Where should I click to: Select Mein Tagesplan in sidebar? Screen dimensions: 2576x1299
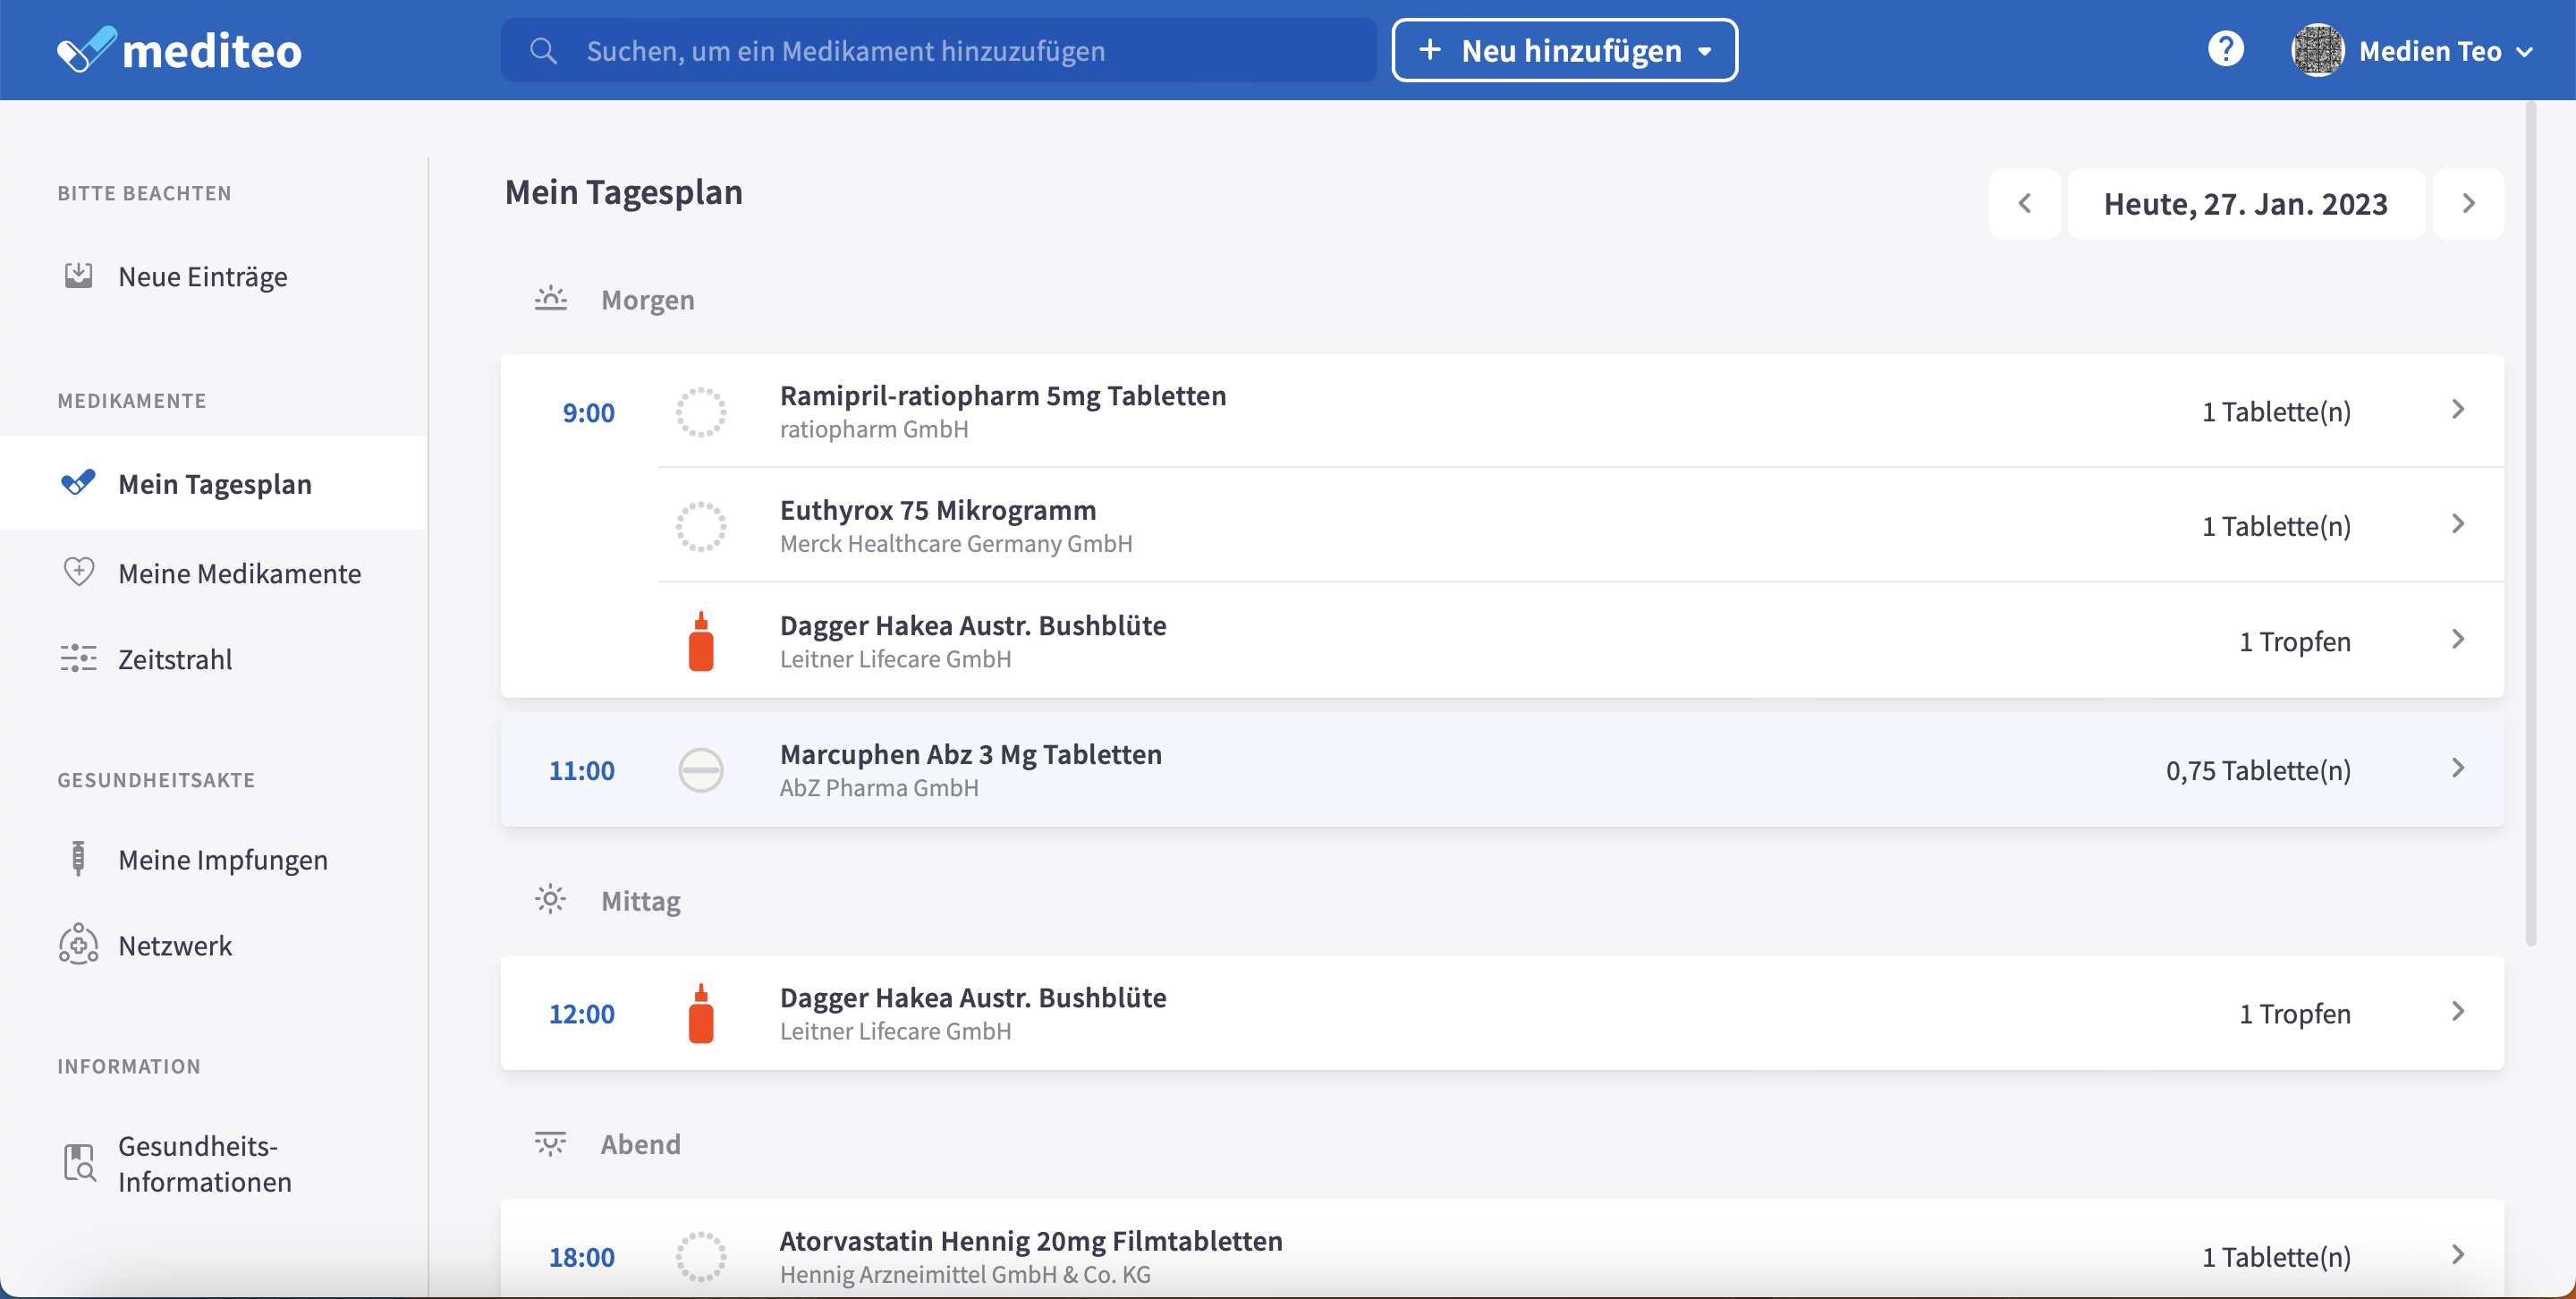coord(214,483)
